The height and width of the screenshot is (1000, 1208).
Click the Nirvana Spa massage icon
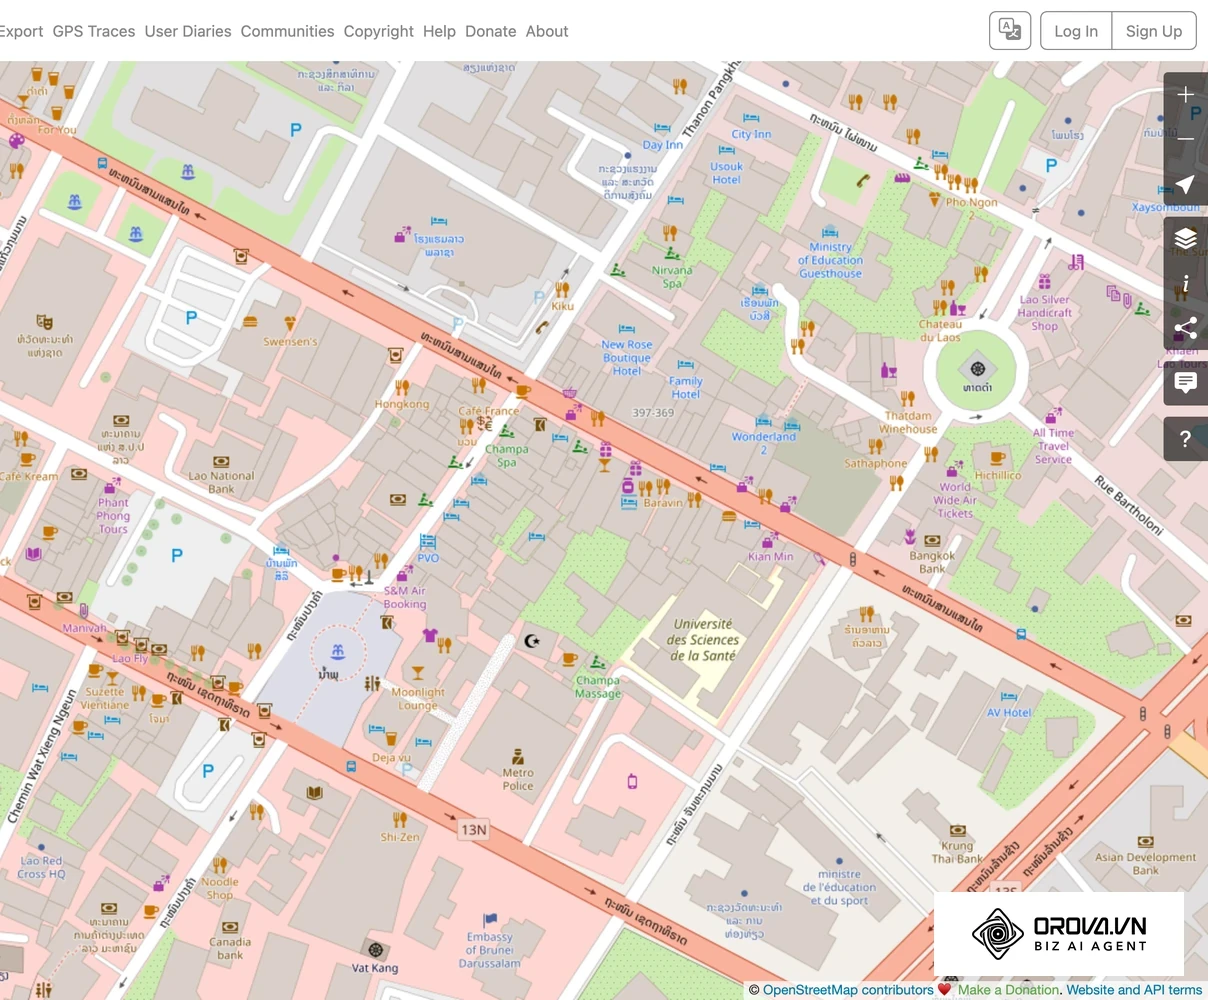(671, 253)
